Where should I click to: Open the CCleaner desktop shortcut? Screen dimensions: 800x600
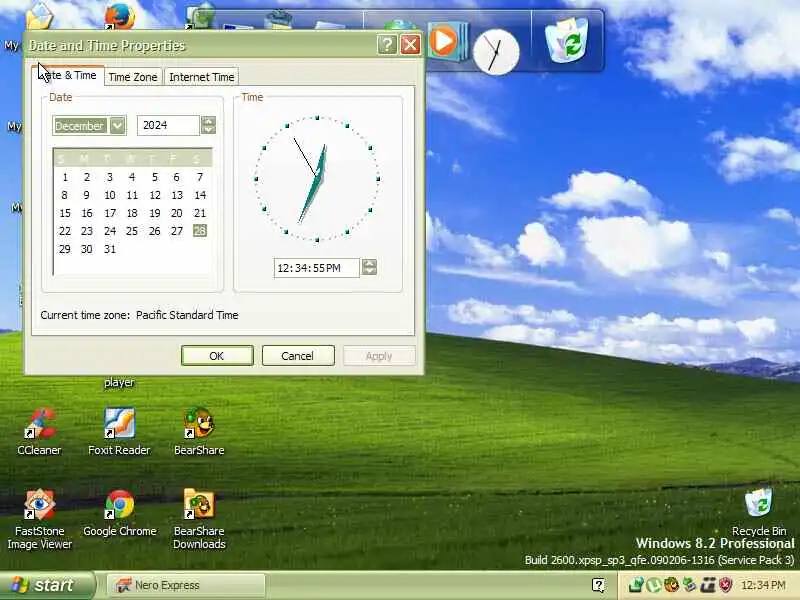coord(39,424)
